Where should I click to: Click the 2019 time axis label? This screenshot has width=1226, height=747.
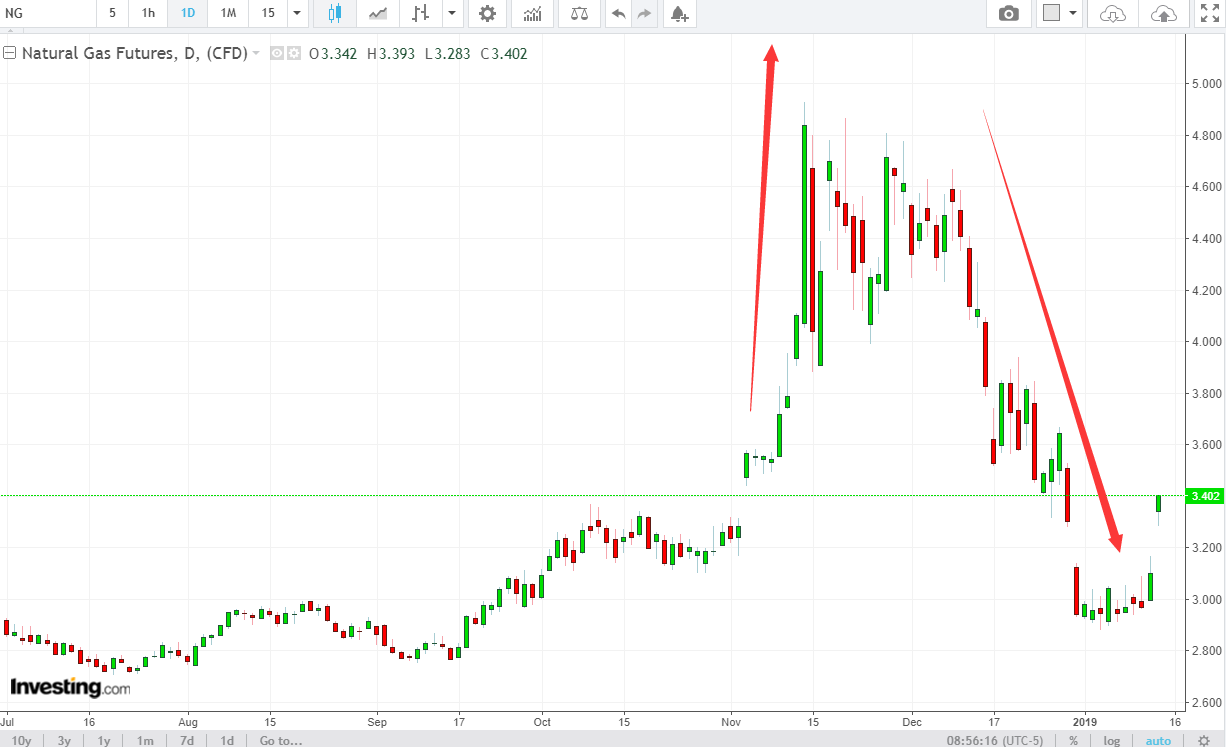tap(1087, 720)
